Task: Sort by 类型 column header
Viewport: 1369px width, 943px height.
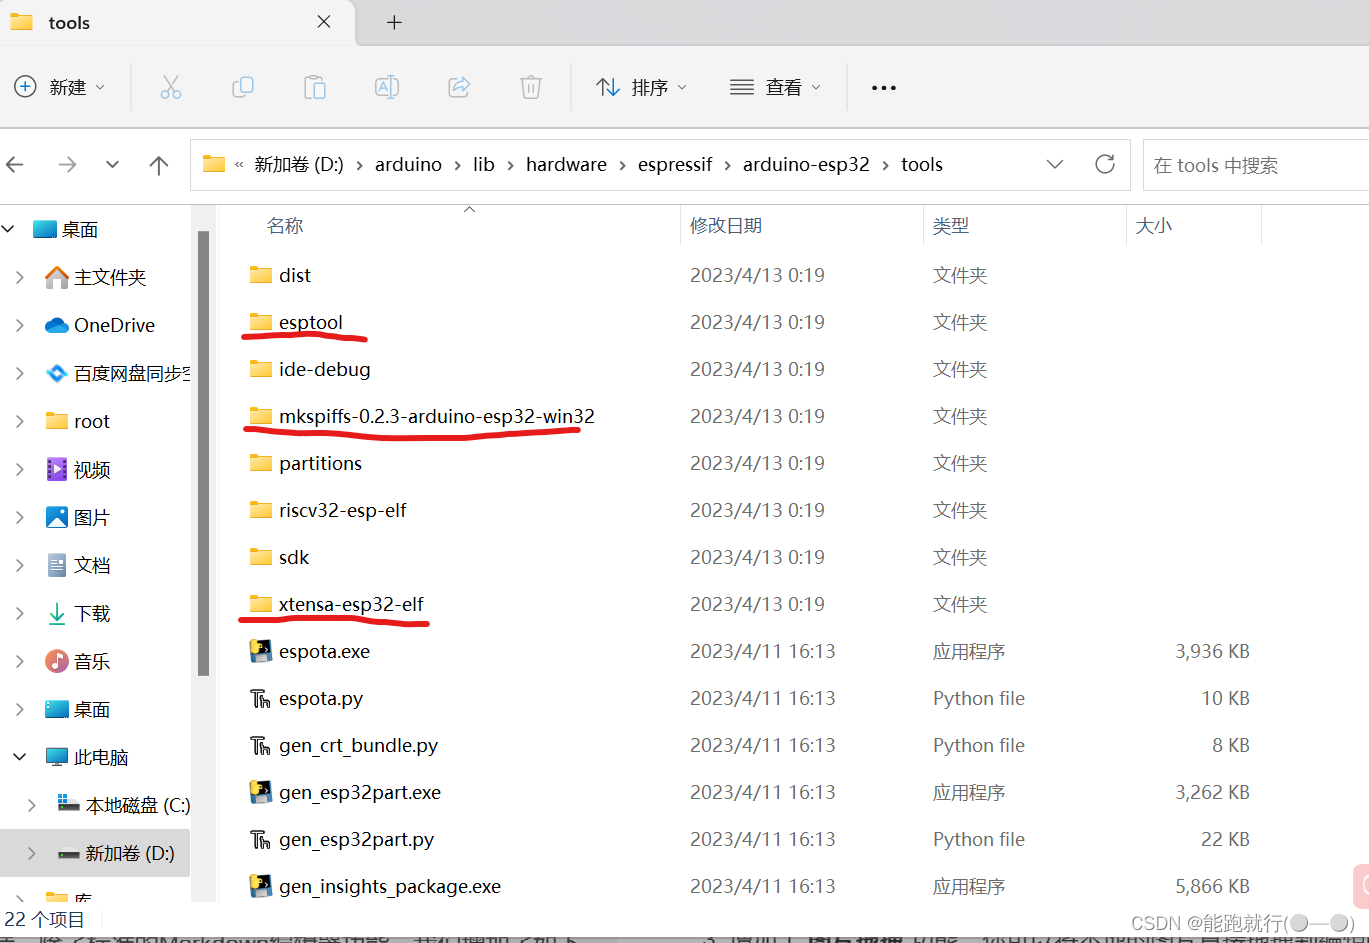Action: [x=951, y=226]
